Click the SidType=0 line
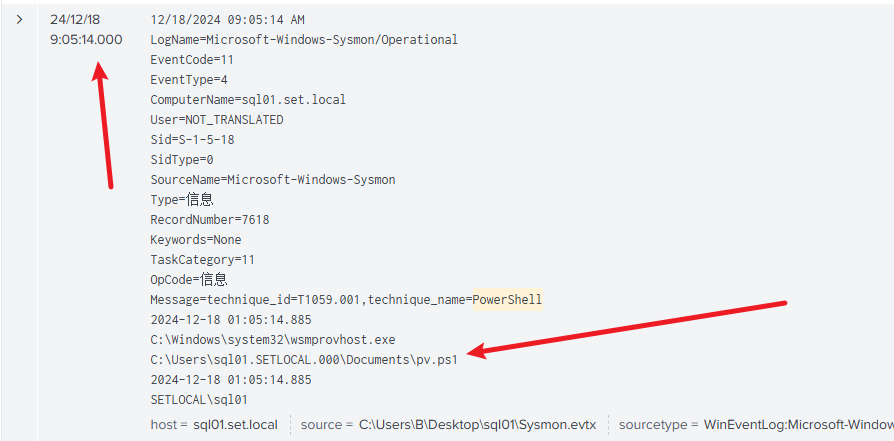Screen dimensions: 894x441 pos(182,160)
